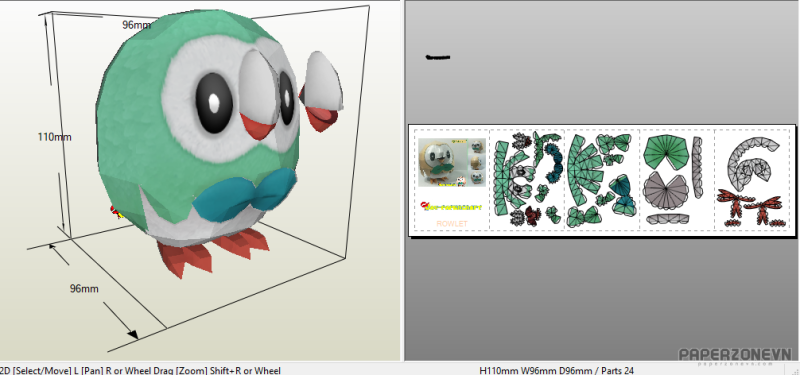The image size is (800, 375).
Task: Select the ROWLET title text on the pattern page
Action: 452,223
